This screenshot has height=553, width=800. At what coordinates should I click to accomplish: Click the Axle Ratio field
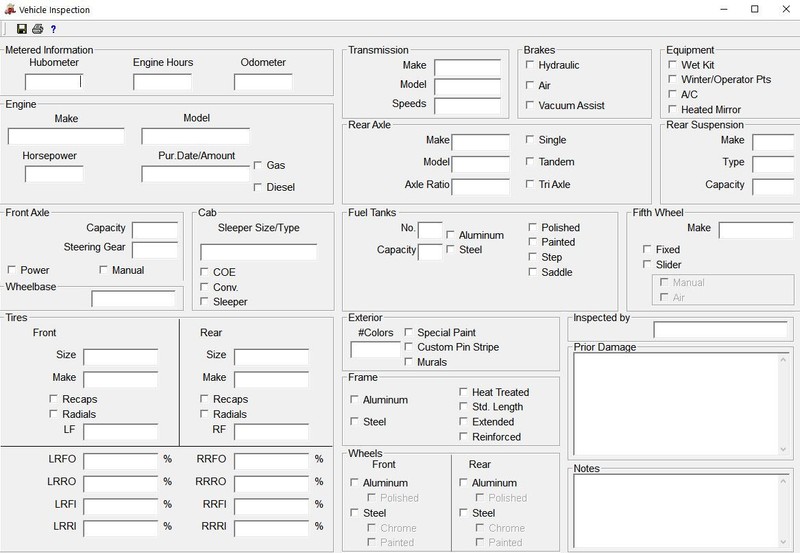(x=481, y=187)
